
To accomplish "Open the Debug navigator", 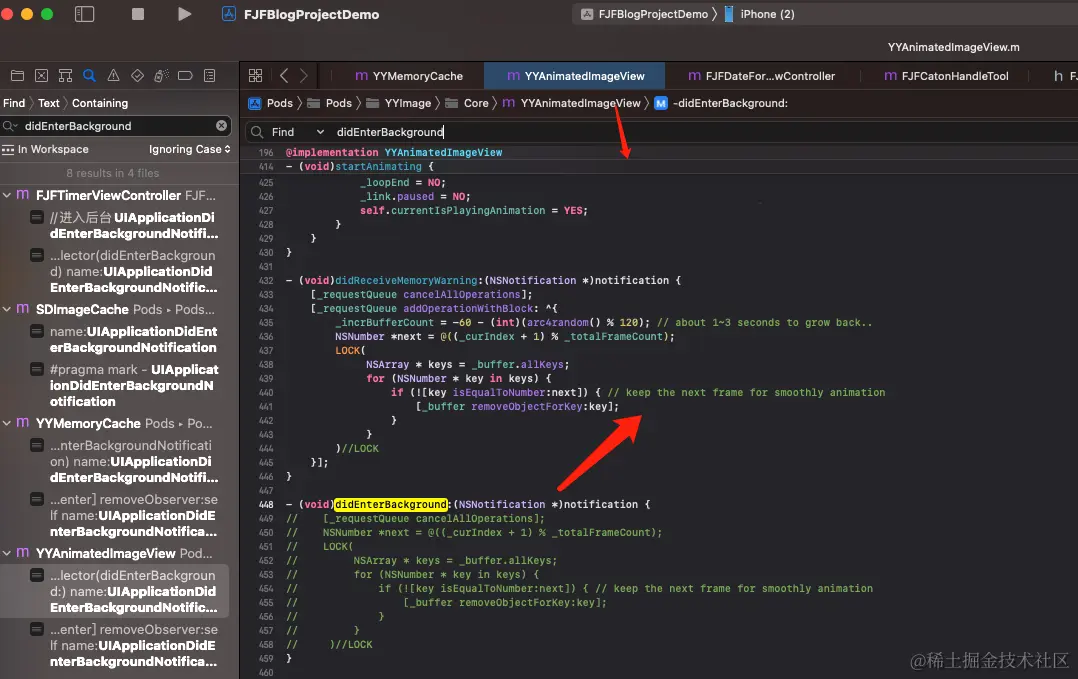I will coord(162,76).
